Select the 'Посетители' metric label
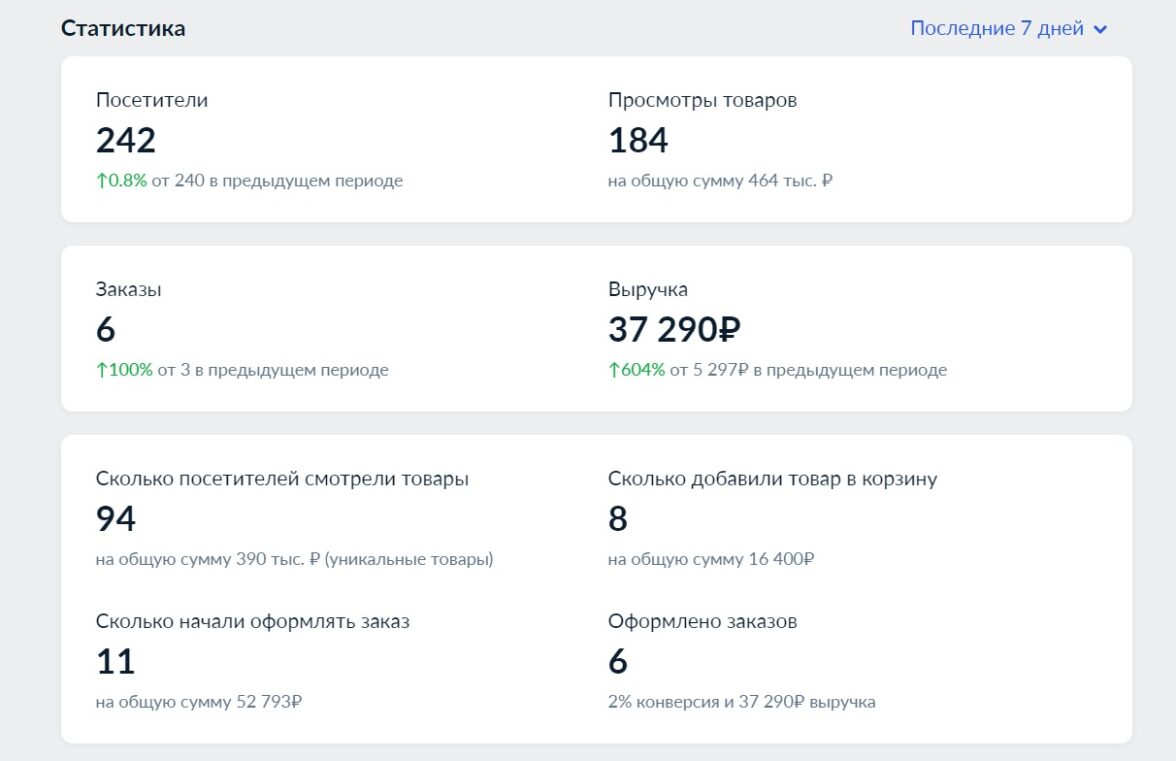 tap(152, 100)
